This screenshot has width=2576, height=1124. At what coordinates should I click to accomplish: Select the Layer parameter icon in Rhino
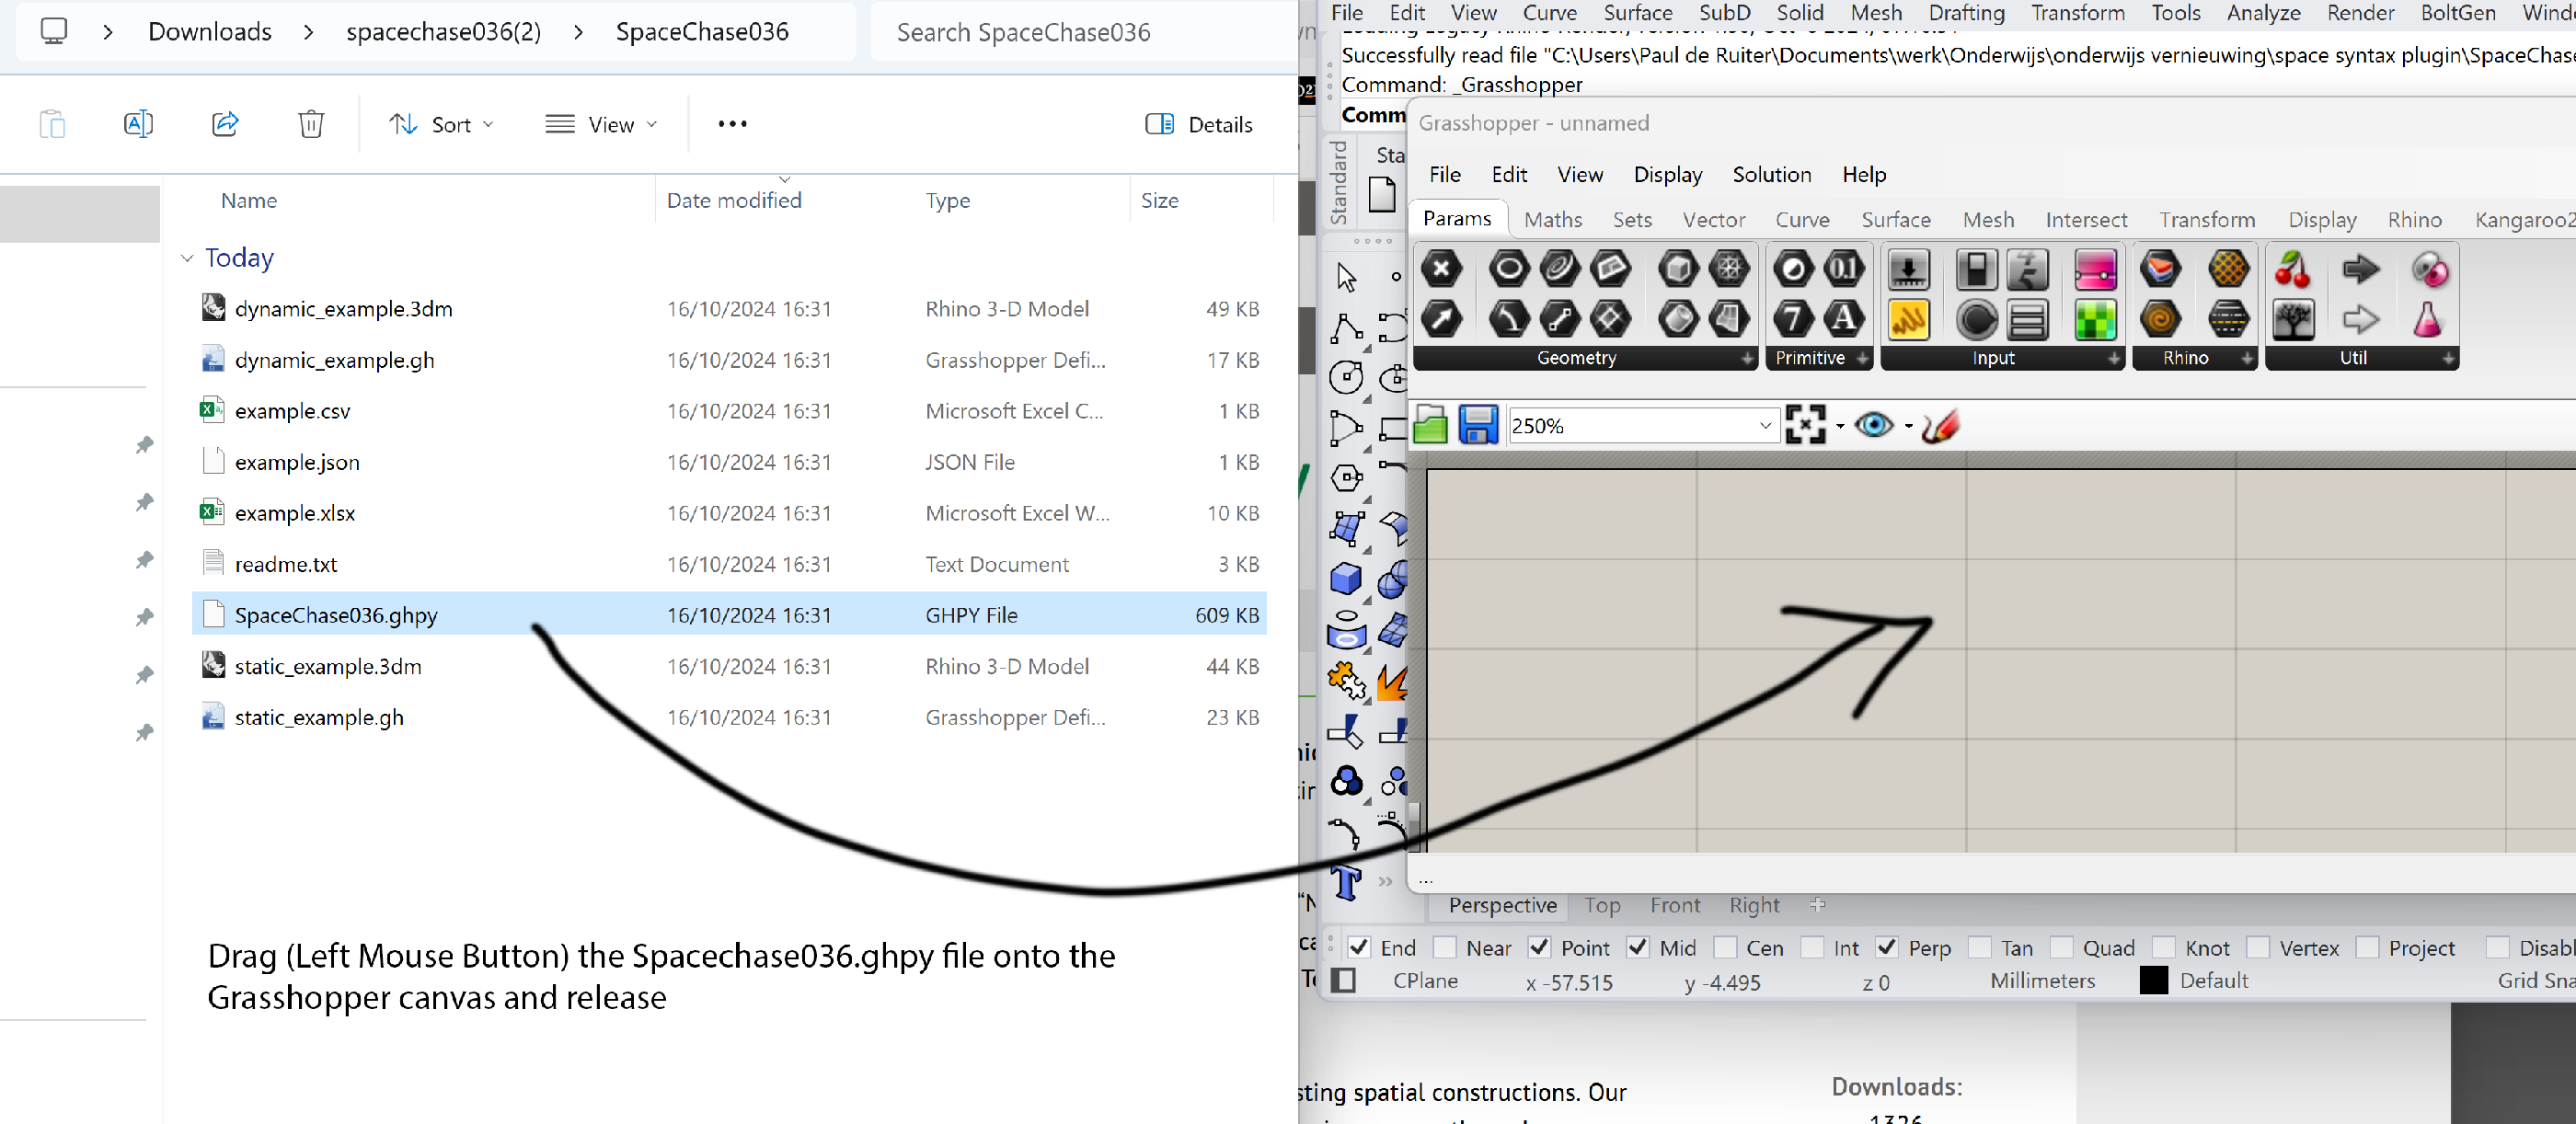point(2160,268)
